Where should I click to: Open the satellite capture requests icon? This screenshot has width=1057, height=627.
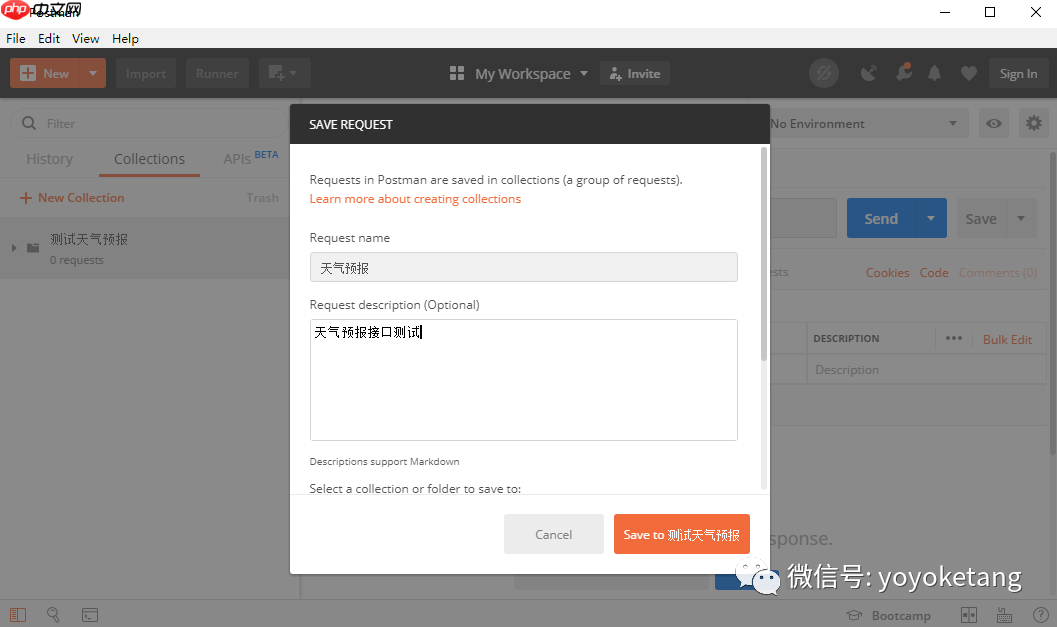coord(869,73)
